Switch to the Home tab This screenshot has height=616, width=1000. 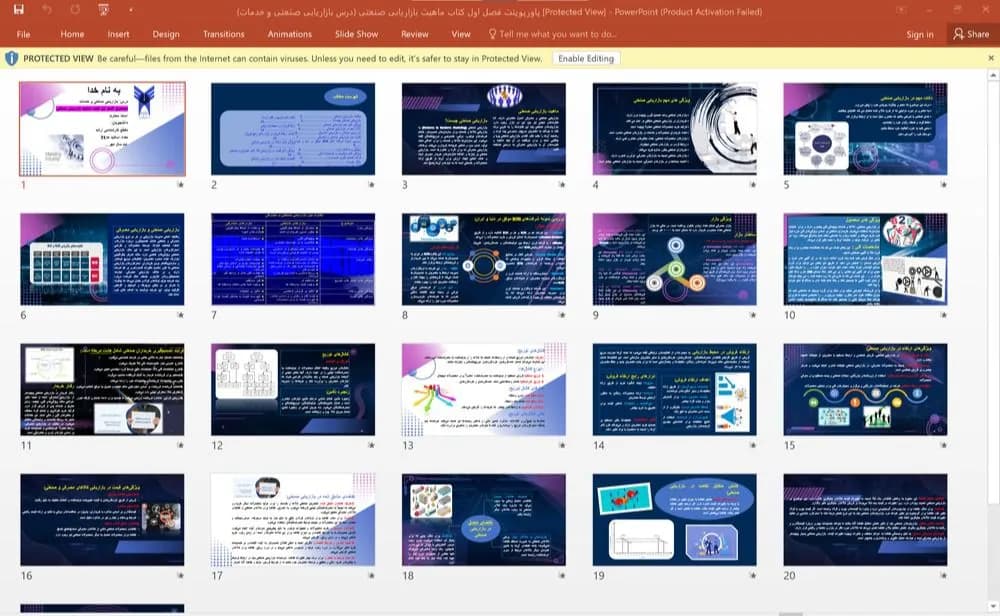click(72, 34)
